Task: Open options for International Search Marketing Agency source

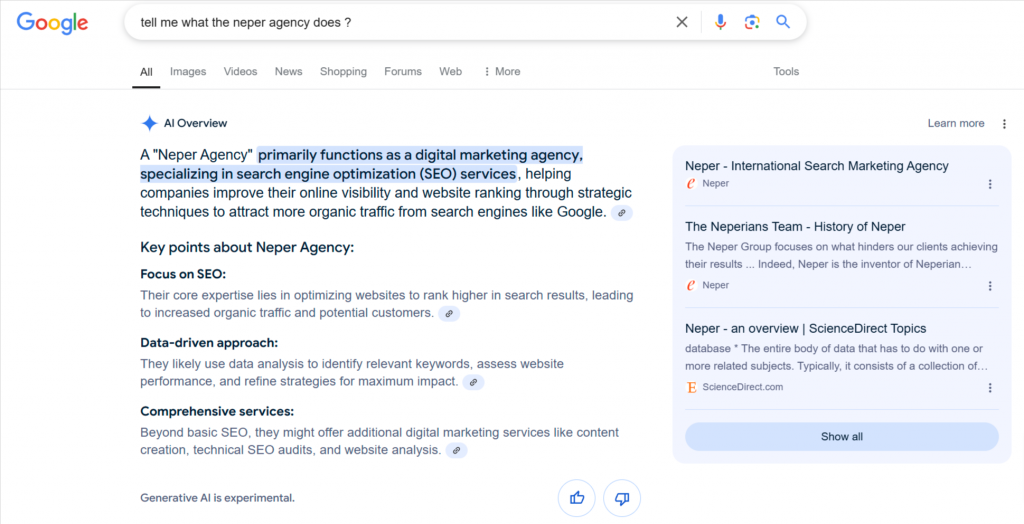Action: [x=990, y=184]
